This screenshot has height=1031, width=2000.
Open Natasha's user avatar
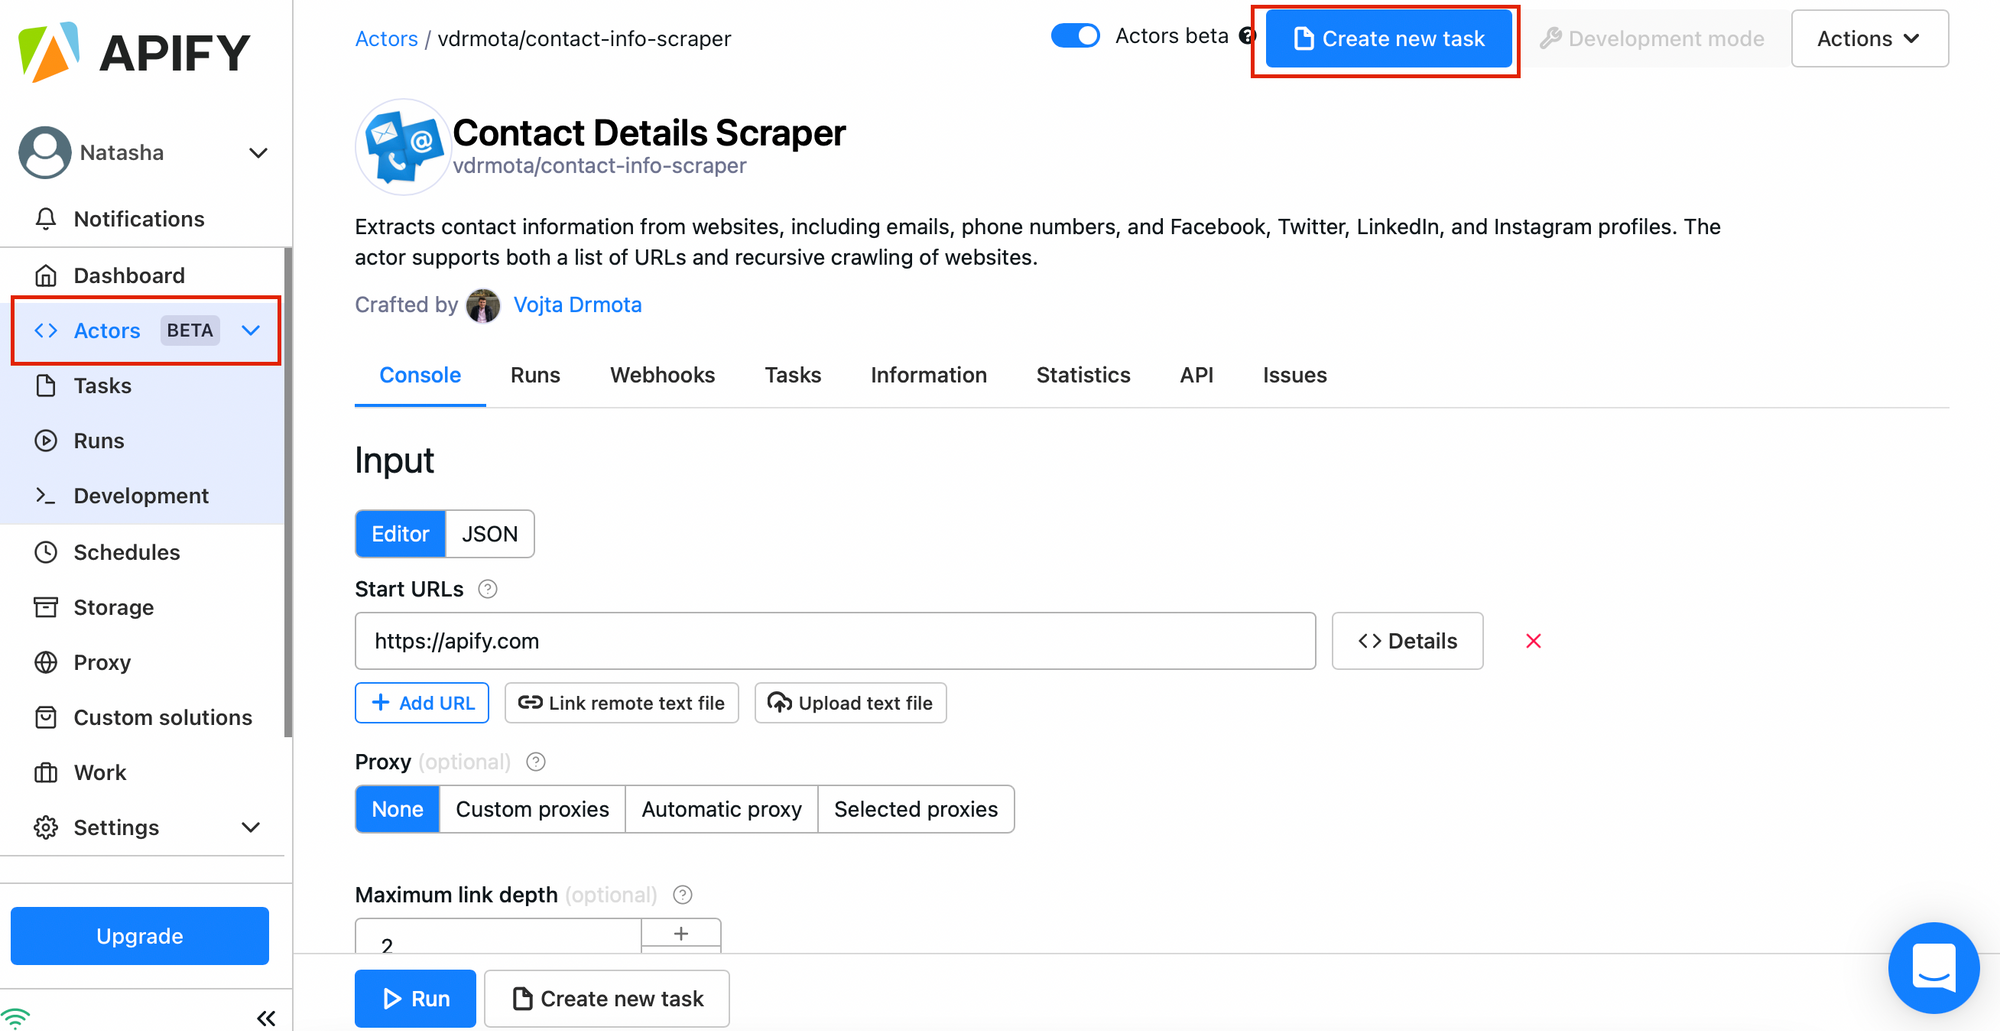[x=45, y=152]
